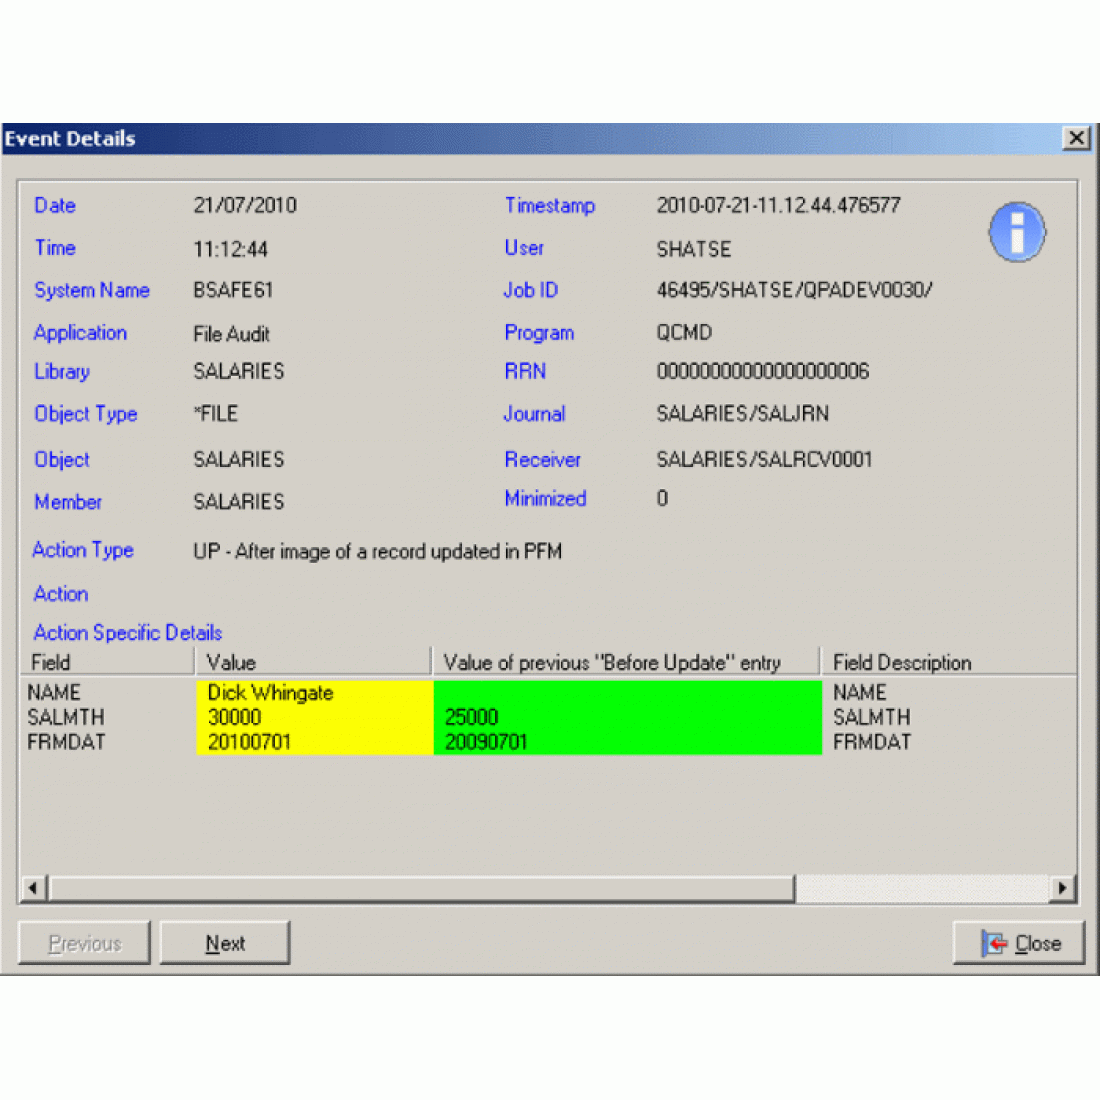Screen dimensions: 1100x1100
Task: Go to the Next event
Action: point(225,943)
